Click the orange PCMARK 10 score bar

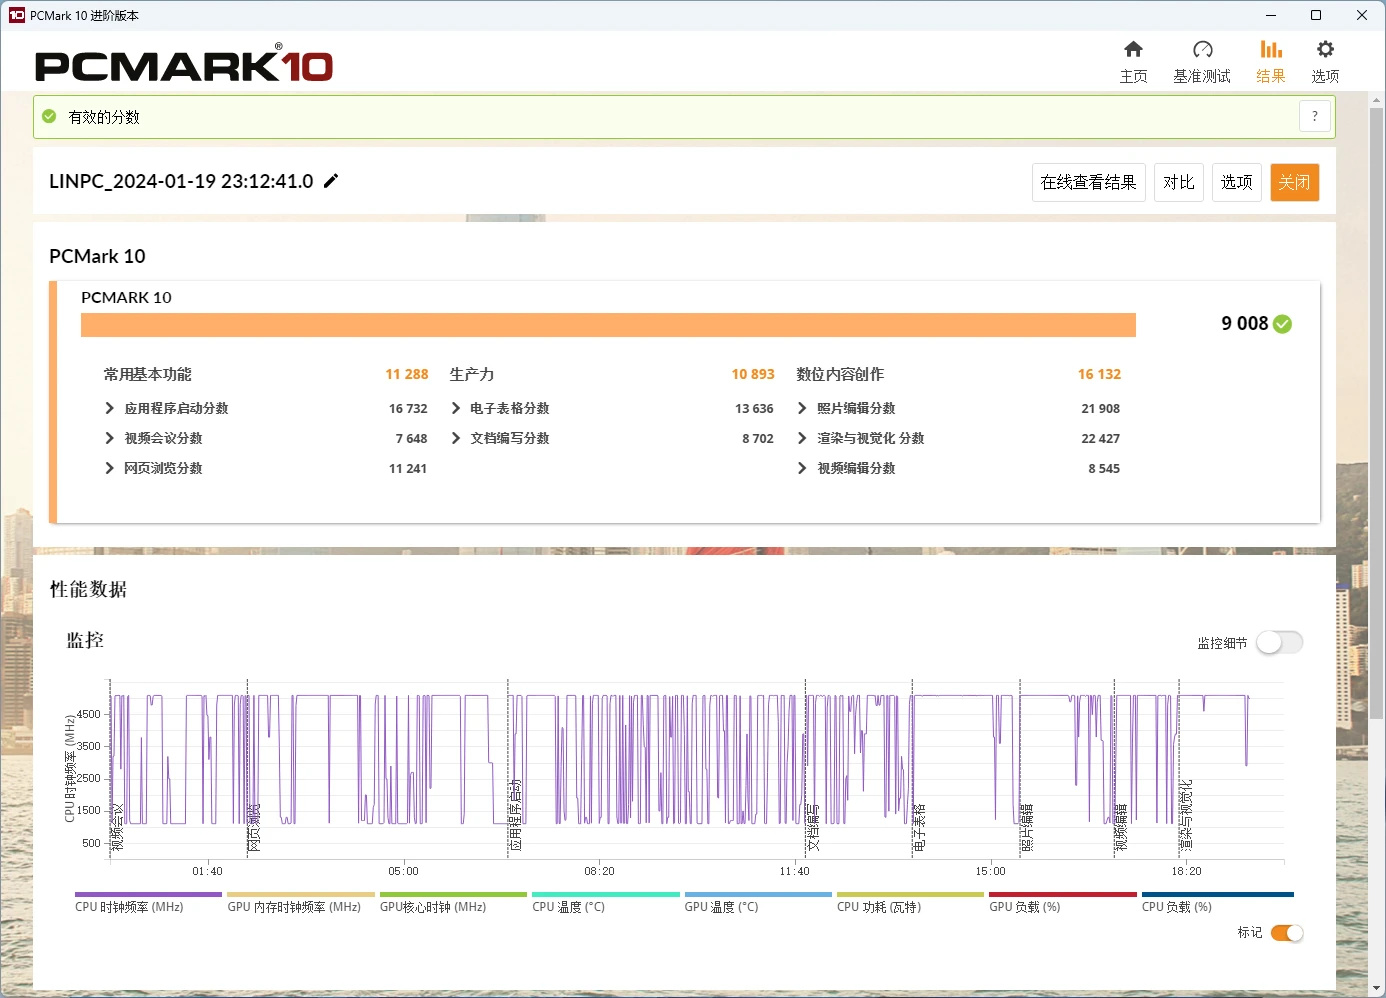click(608, 325)
